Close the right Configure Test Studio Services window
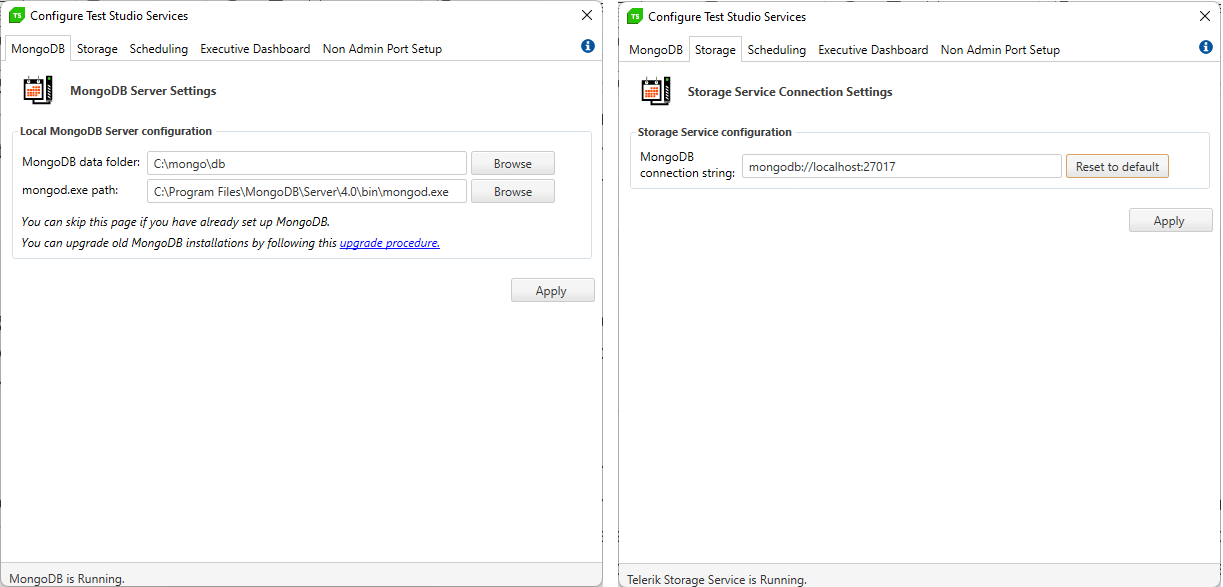This screenshot has height=587, width=1223. pyautogui.click(x=1205, y=16)
